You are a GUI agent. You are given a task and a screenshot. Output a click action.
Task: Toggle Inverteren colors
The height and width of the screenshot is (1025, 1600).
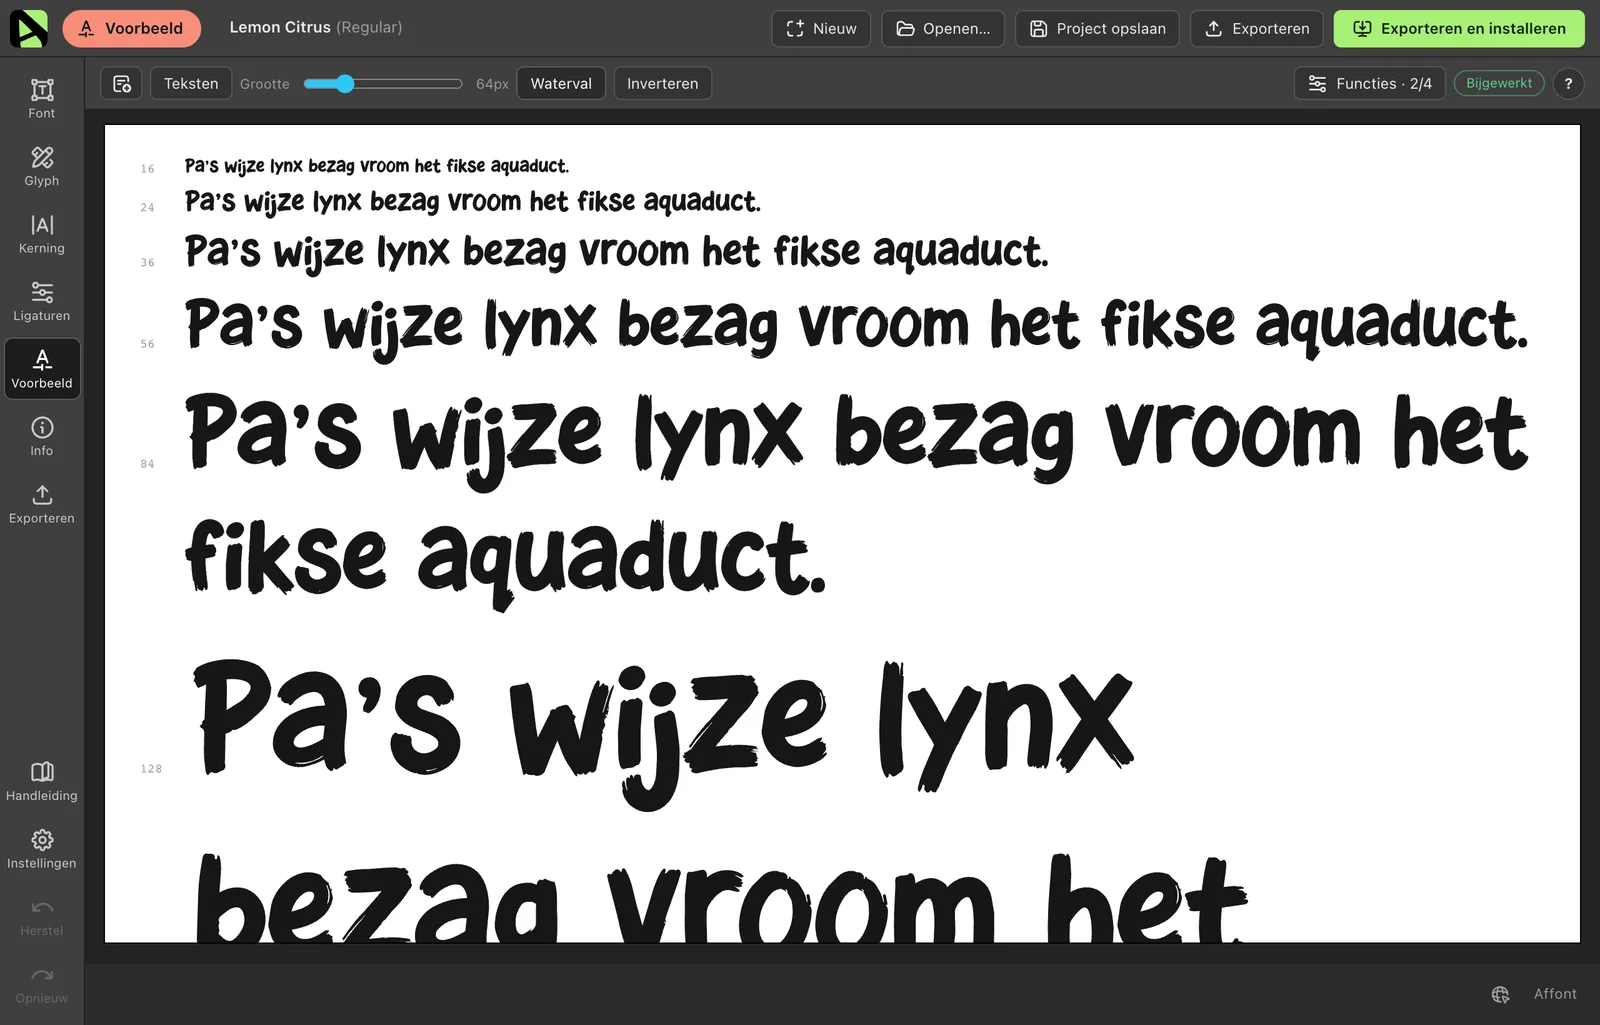tap(662, 84)
